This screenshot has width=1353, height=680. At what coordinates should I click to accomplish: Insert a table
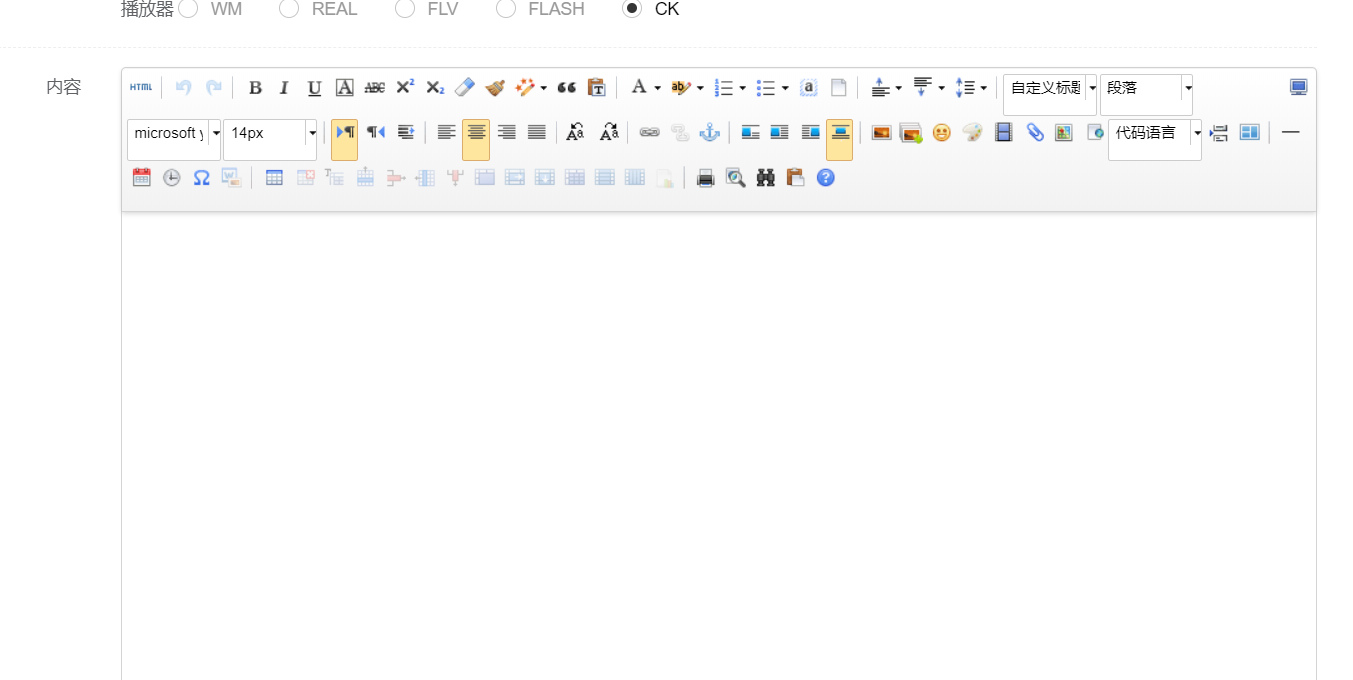tap(274, 178)
